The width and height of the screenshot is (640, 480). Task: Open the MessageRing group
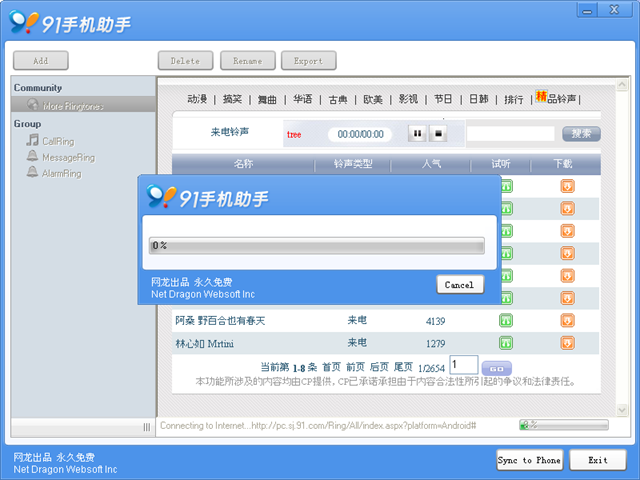click(69, 158)
